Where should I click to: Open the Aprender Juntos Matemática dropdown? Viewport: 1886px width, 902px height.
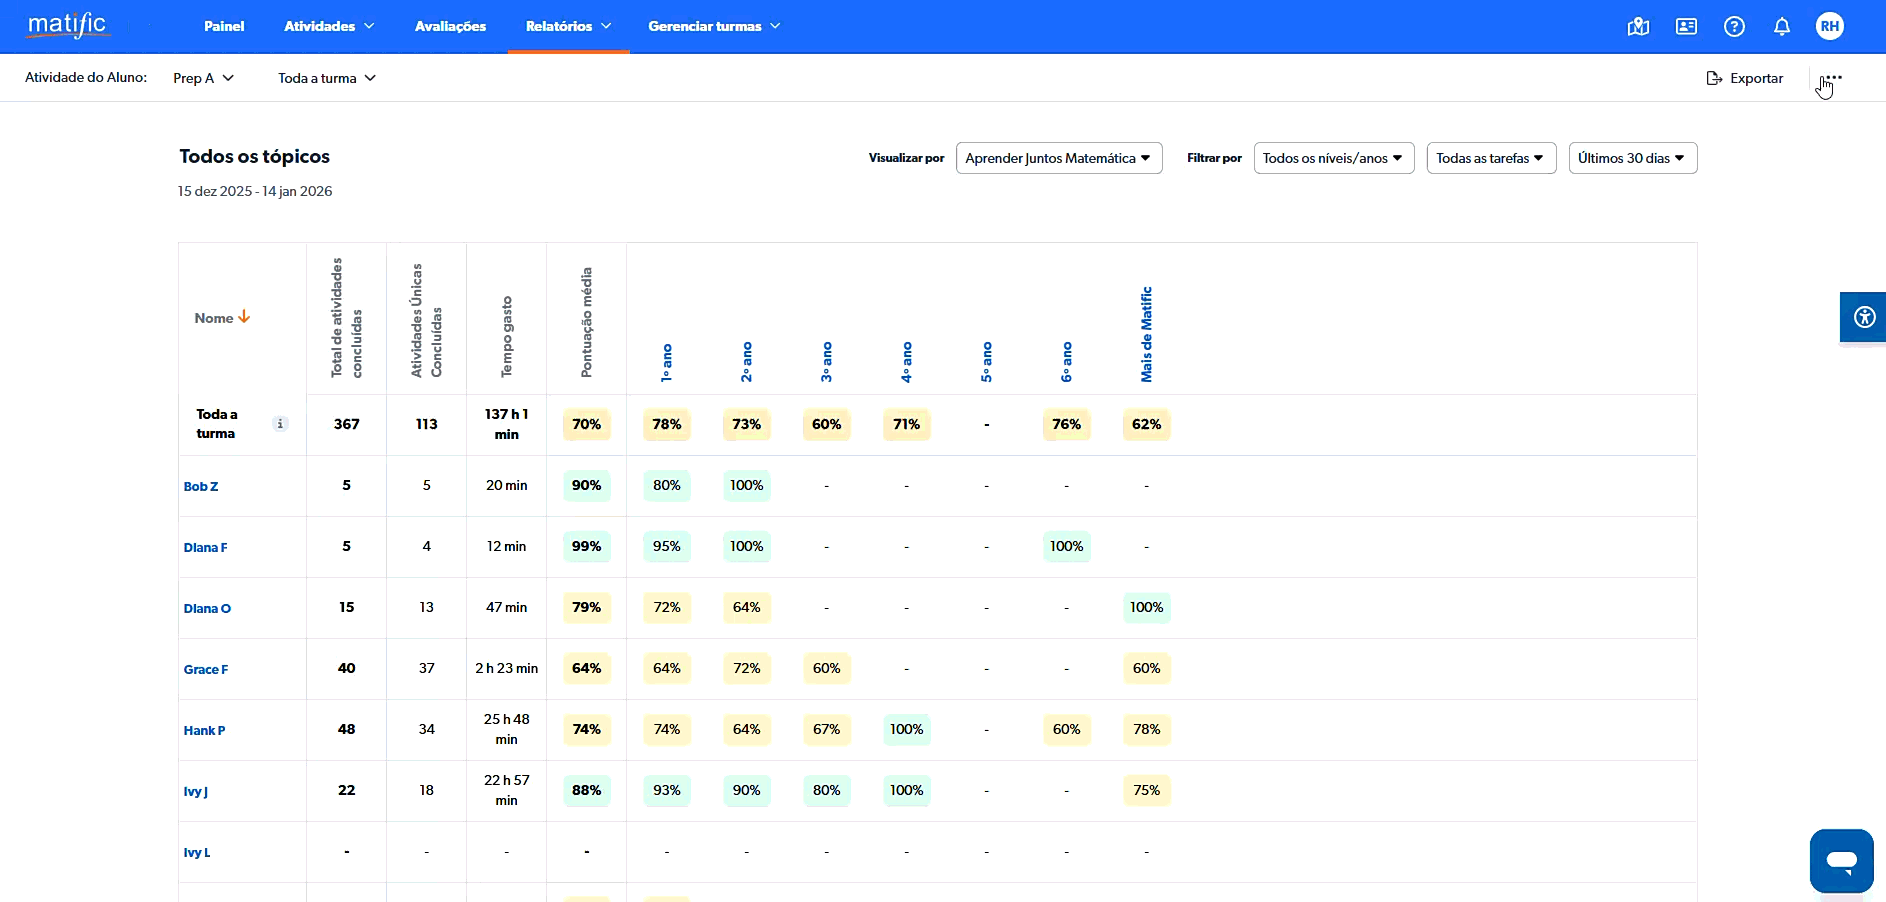tap(1058, 158)
